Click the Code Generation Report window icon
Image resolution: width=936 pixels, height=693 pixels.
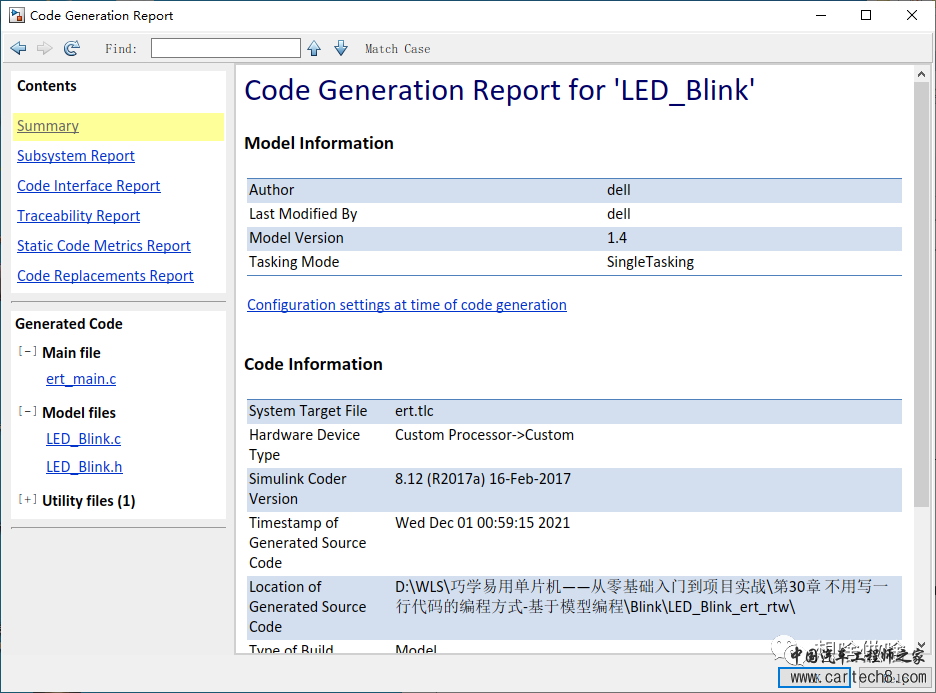tap(17, 16)
